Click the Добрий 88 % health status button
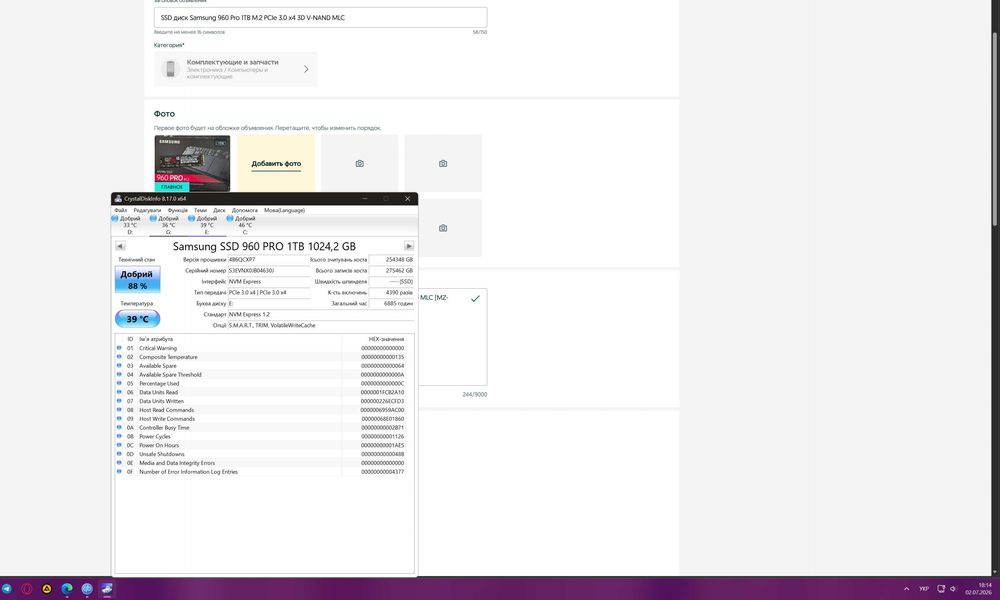This screenshot has height=600, width=1000. tap(137, 279)
